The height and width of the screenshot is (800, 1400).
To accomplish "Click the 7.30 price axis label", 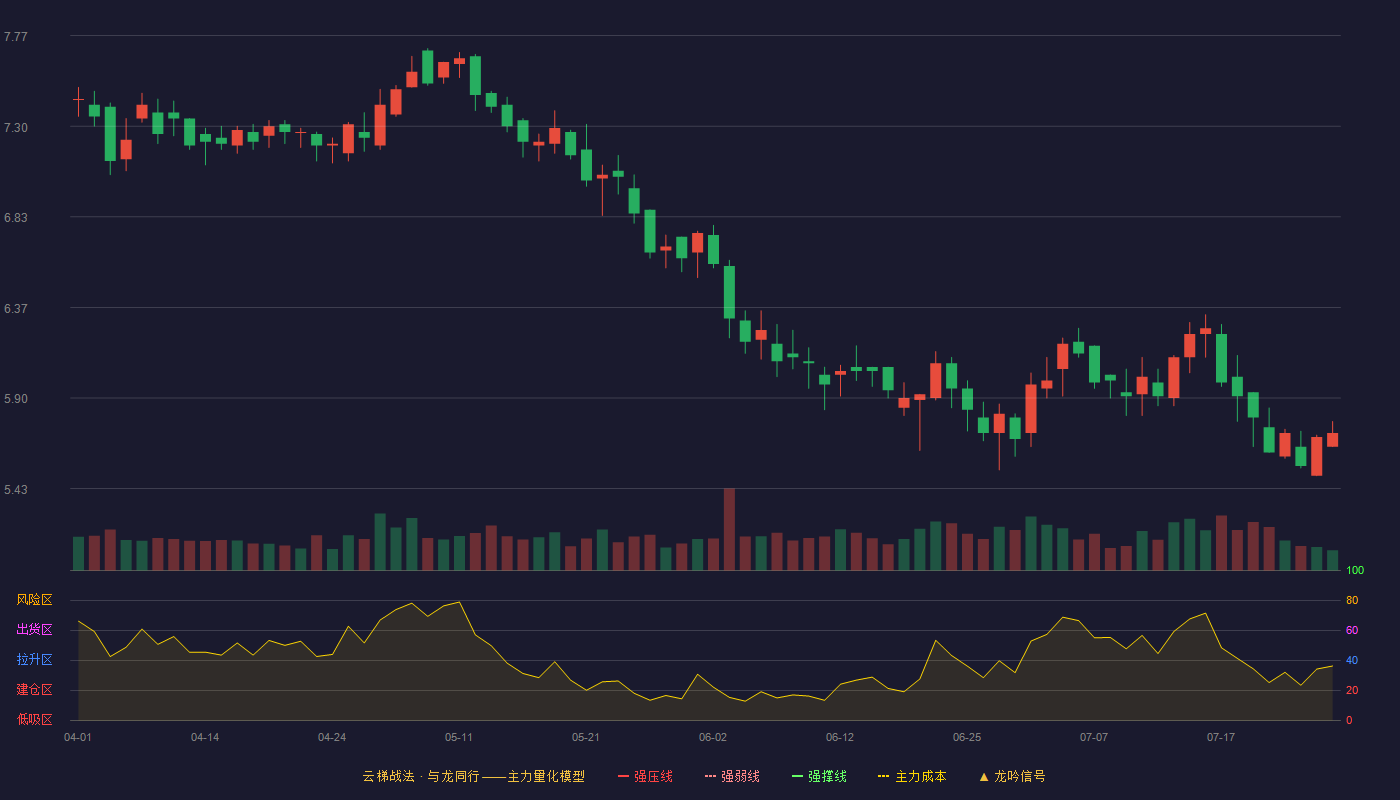I will (x=16, y=128).
